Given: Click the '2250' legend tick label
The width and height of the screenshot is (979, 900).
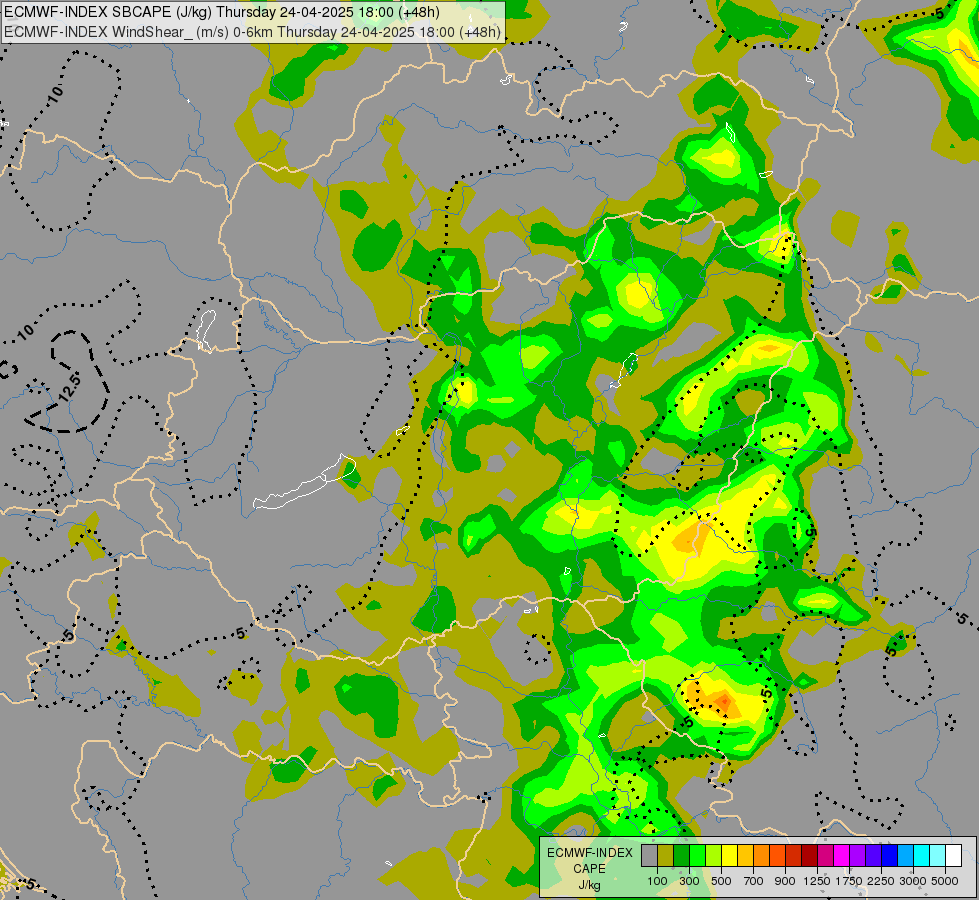Looking at the screenshot, I should [x=881, y=881].
